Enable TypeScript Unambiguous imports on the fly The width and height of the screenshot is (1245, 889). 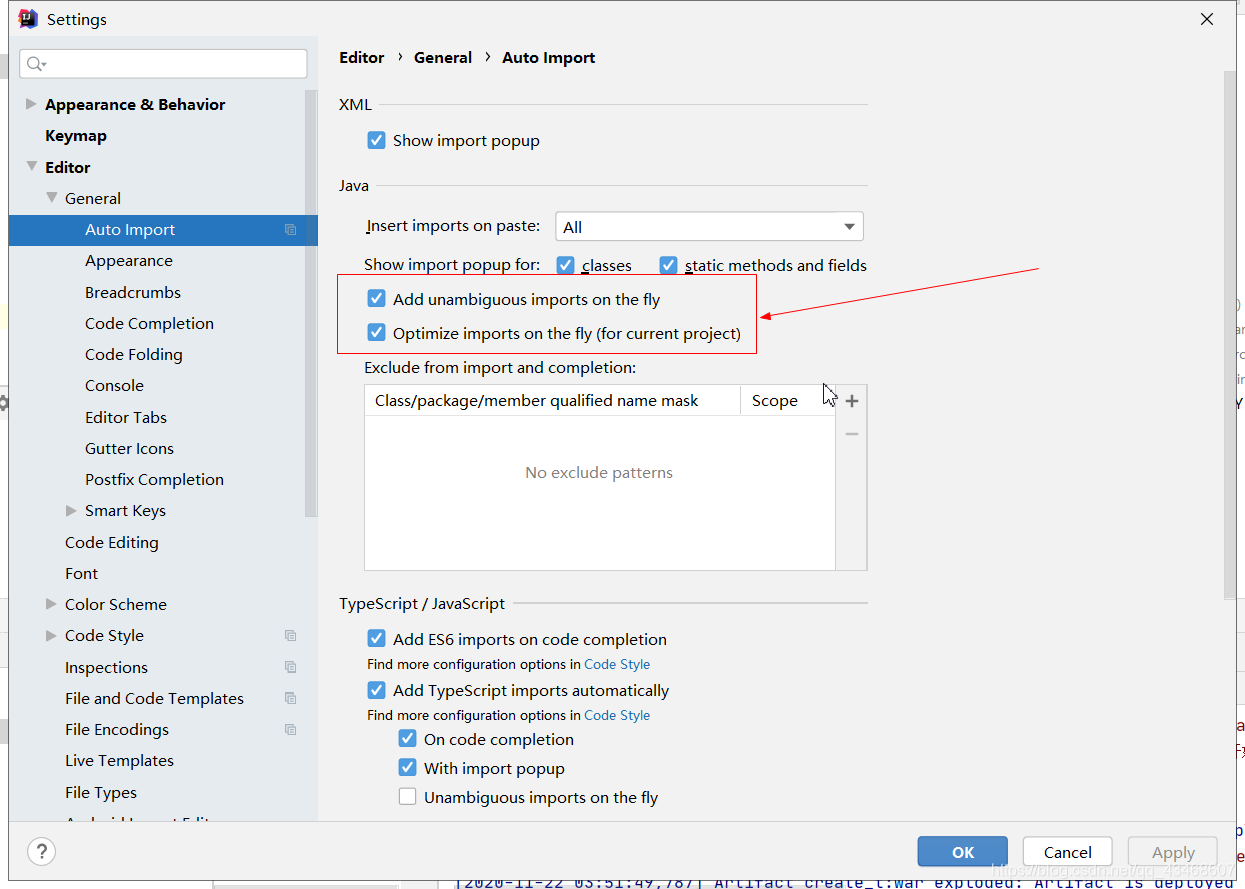(408, 797)
